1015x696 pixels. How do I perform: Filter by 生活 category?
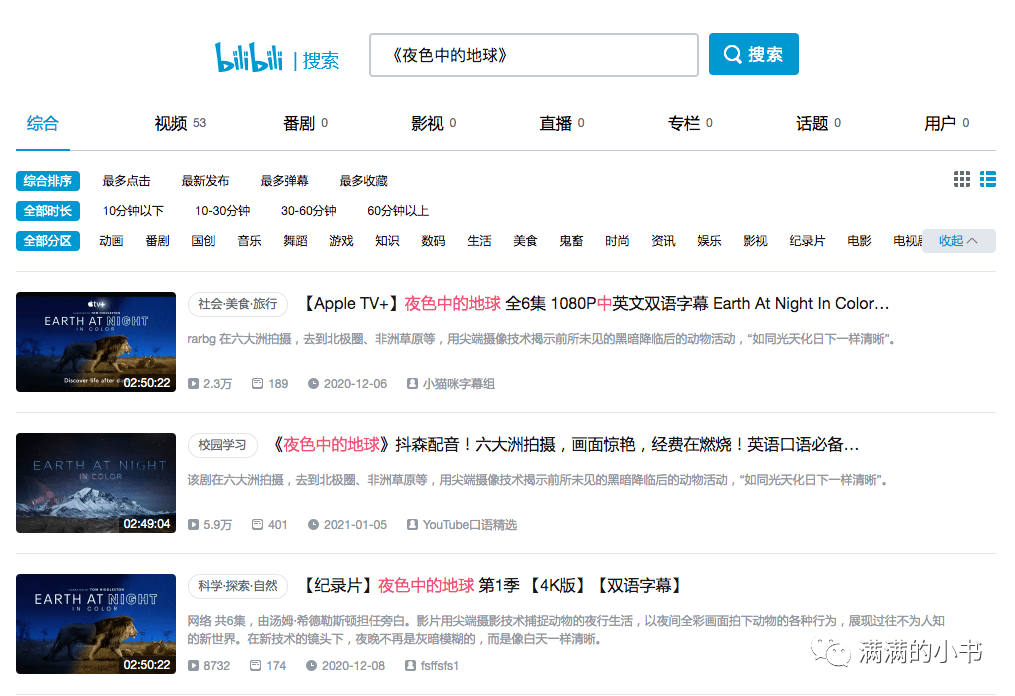coord(479,241)
